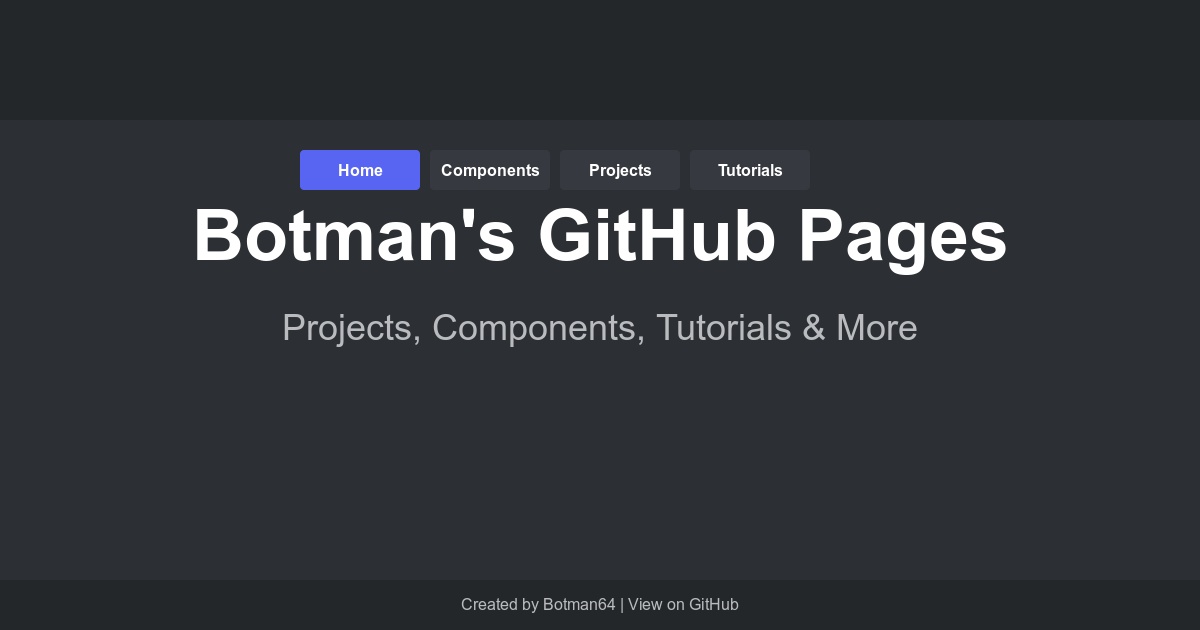Click the footer credit line

coord(600,605)
